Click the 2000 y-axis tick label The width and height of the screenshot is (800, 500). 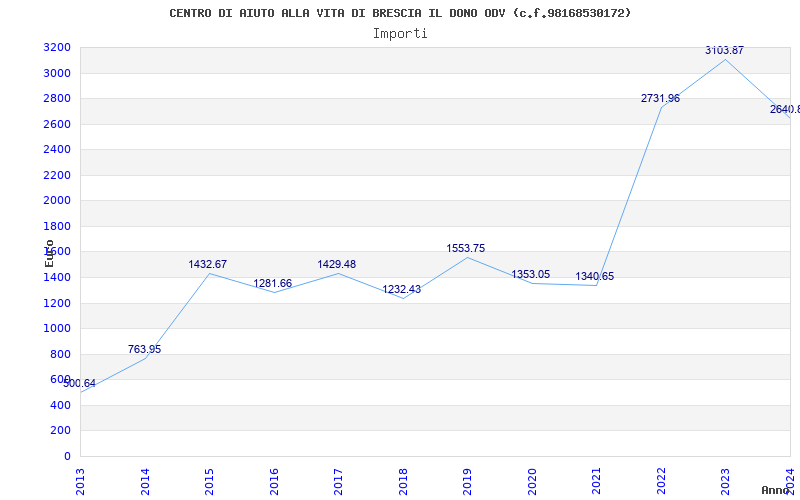pyautogui.click(x=57, y=201)
